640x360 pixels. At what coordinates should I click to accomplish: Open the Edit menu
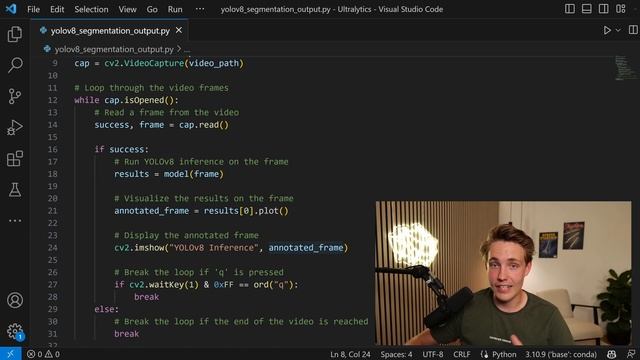point(57,9)
